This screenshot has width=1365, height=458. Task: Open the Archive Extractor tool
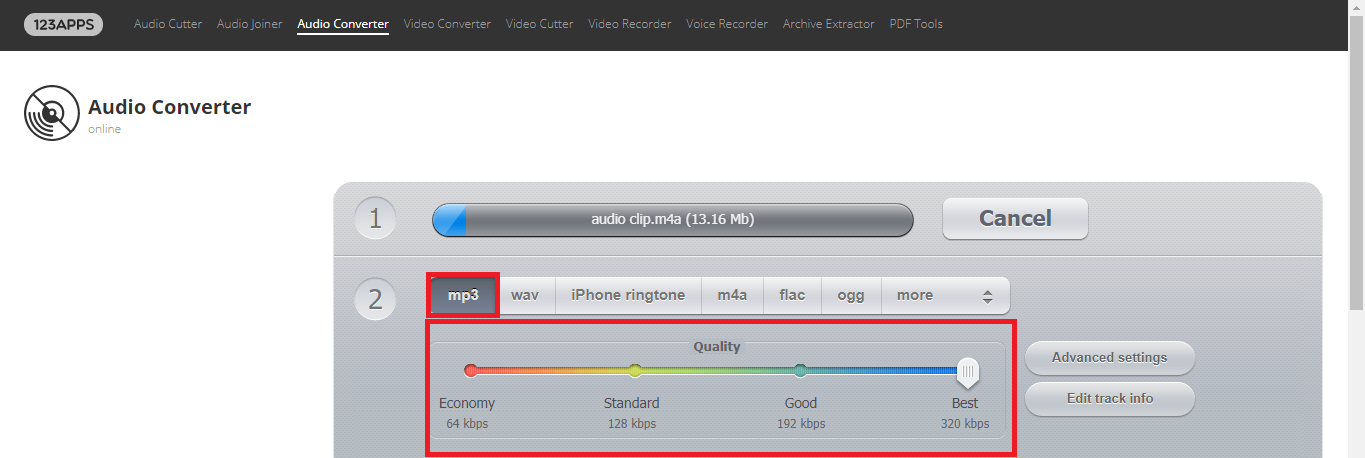pyautogui.click(x=828, y=24)
